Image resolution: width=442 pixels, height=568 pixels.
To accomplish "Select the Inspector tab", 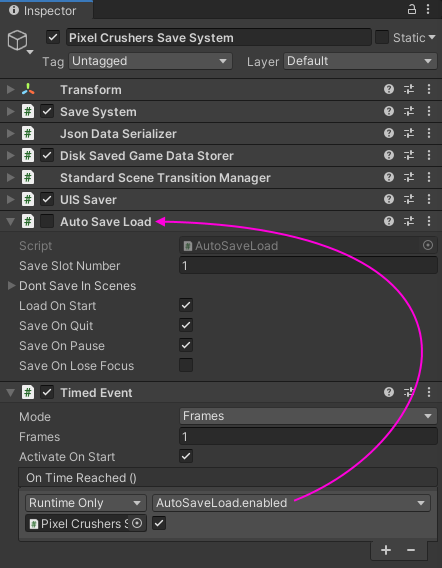I will point(43,11).
